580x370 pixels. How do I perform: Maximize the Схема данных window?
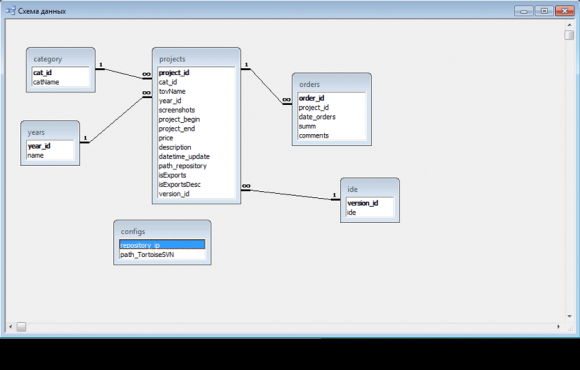[544, 11]
